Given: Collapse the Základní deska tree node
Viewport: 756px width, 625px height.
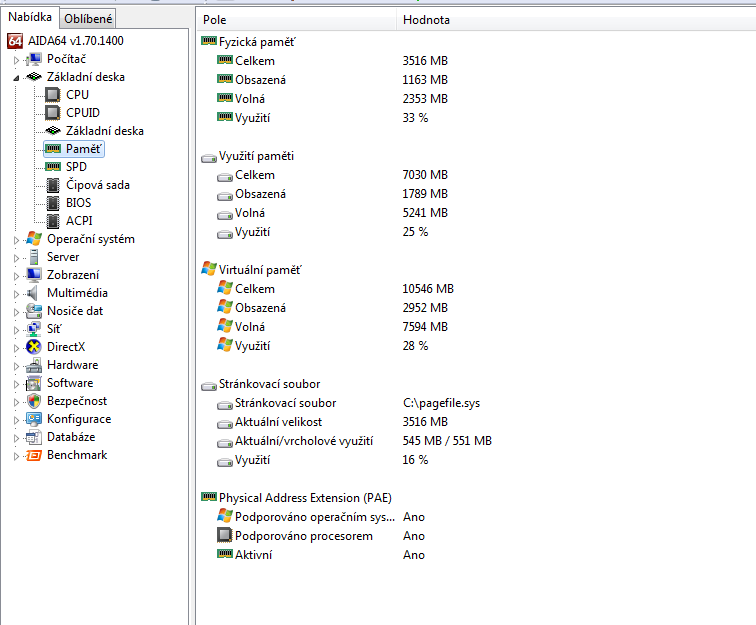Looking at the screenshot, I should coord(16,78).
